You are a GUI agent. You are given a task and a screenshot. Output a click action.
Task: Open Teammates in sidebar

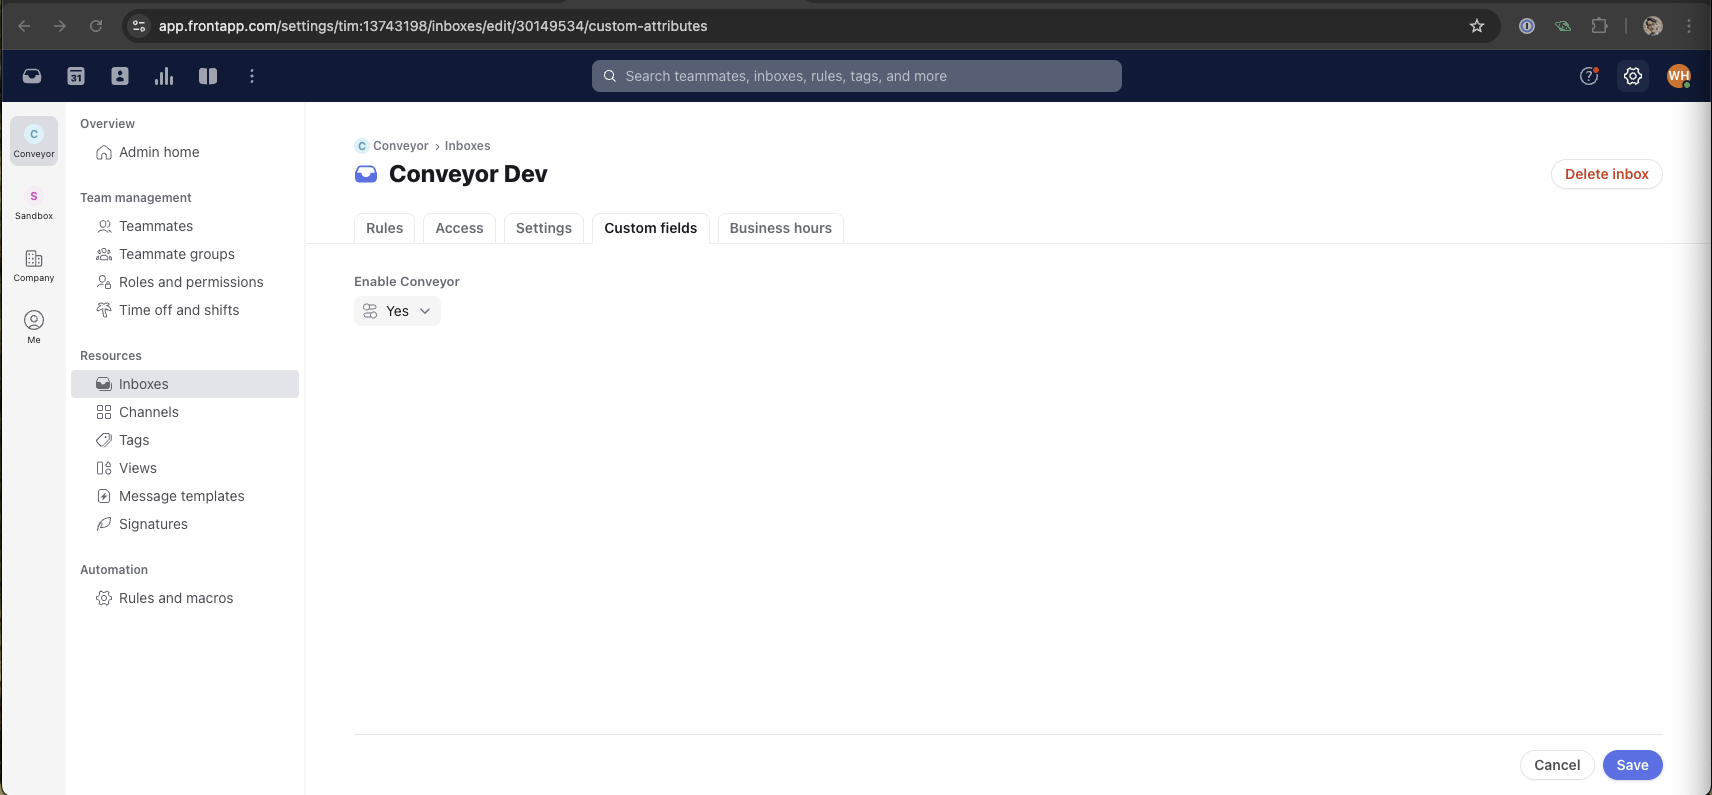(x=185, y=226)
